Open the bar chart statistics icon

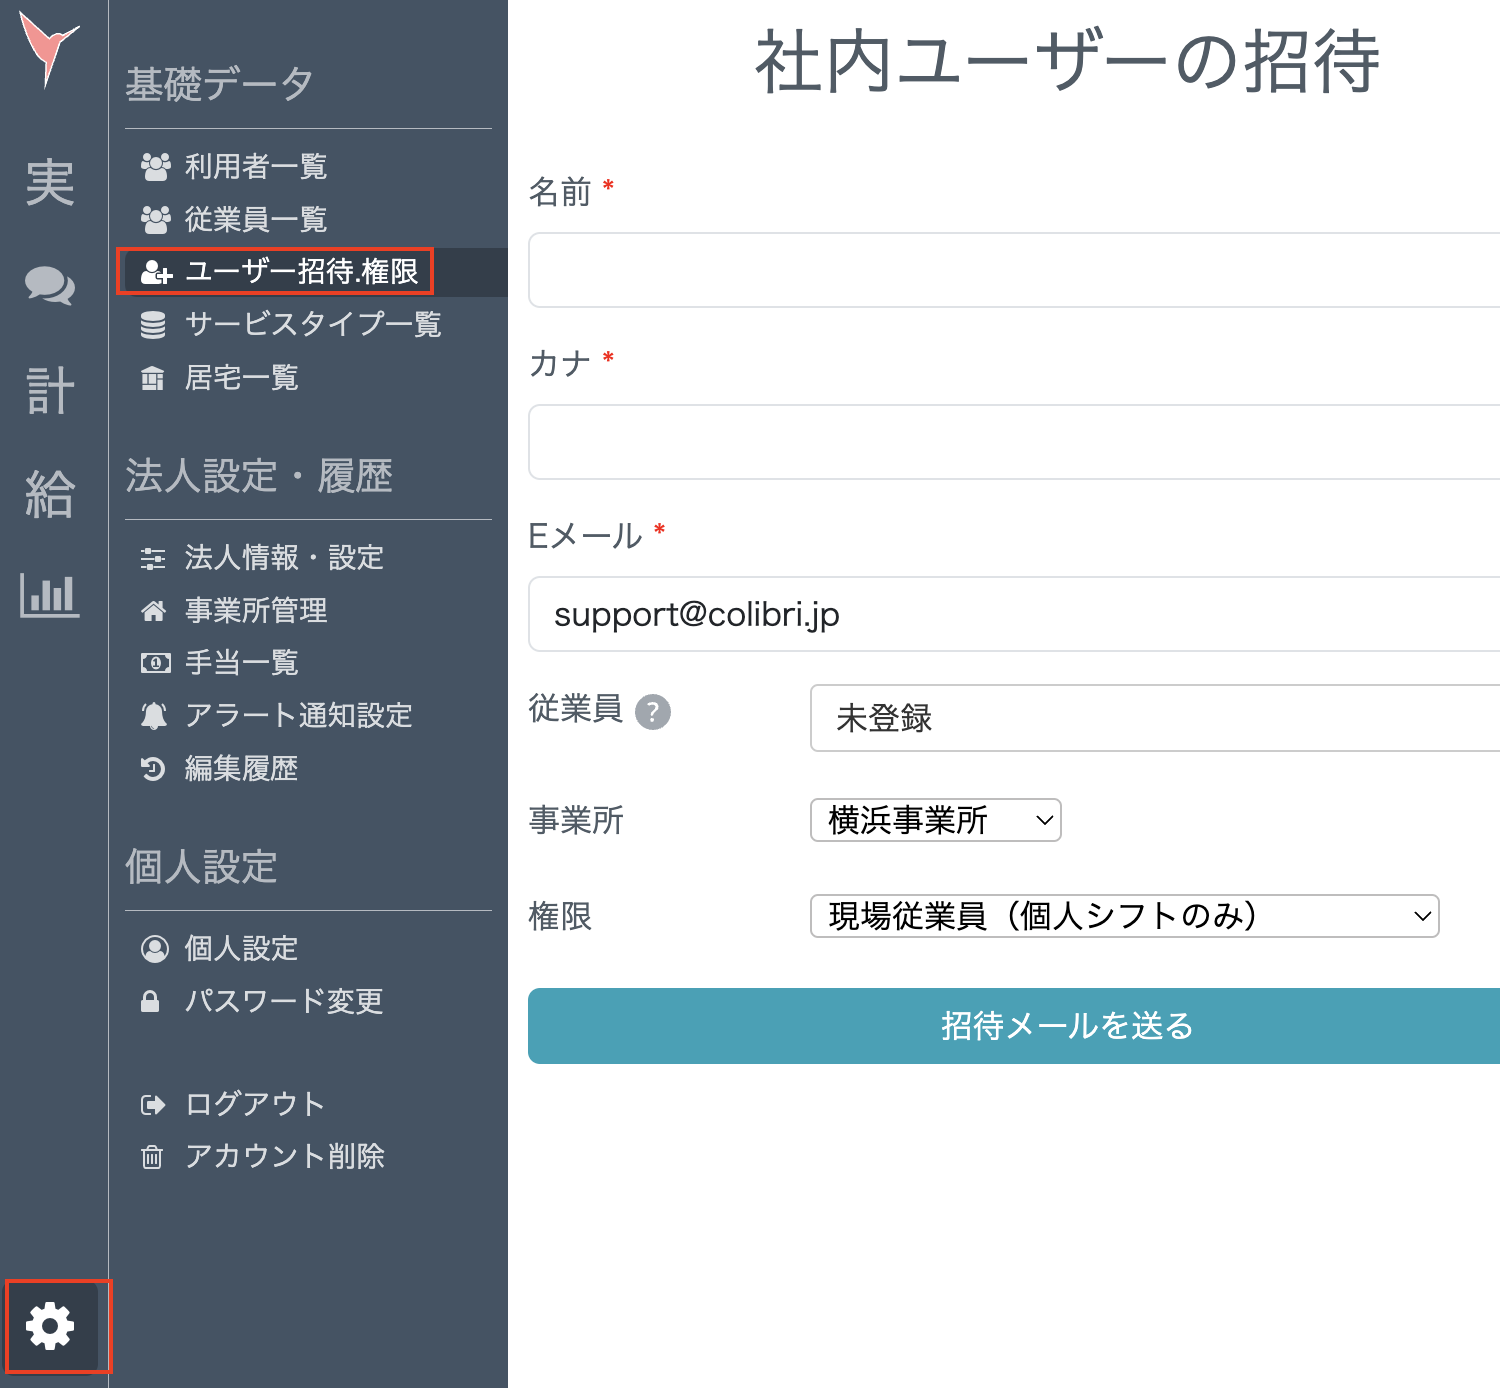(48, 596)
